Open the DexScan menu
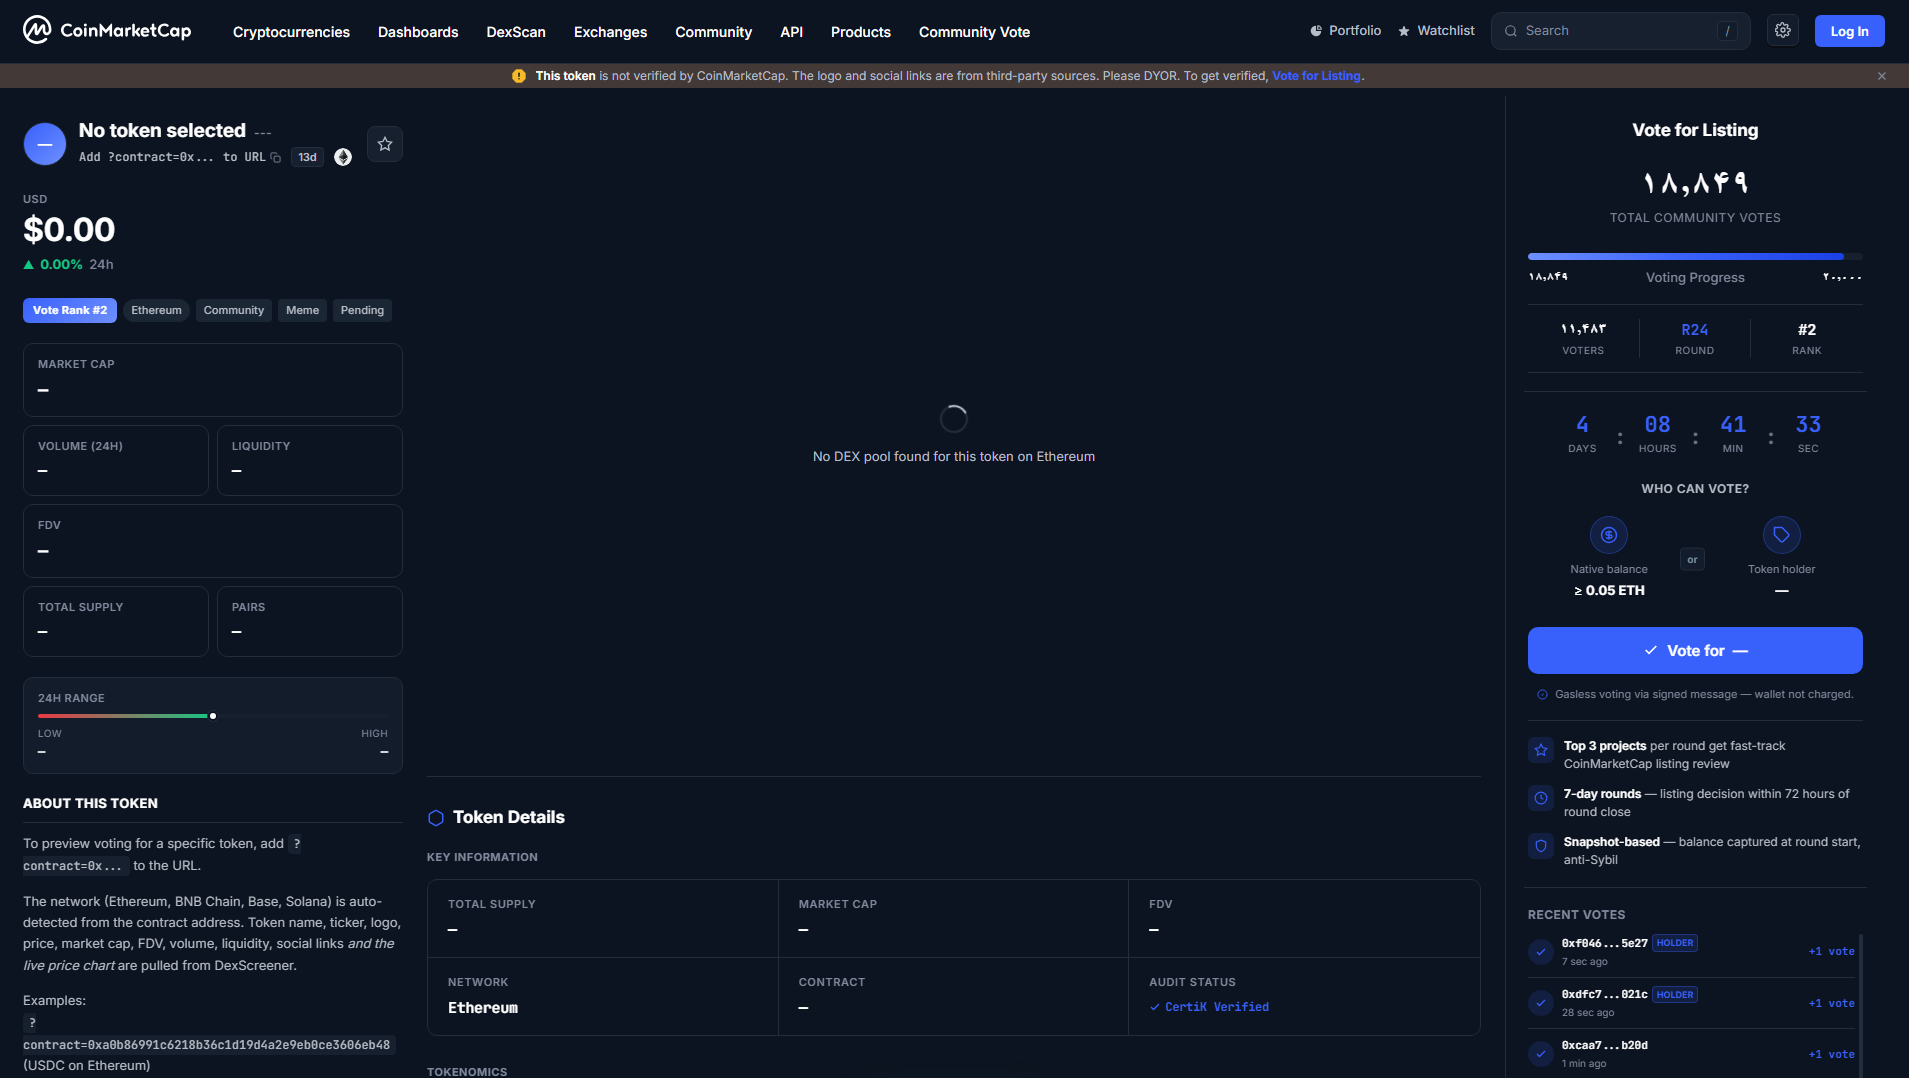 pos(516,32)
